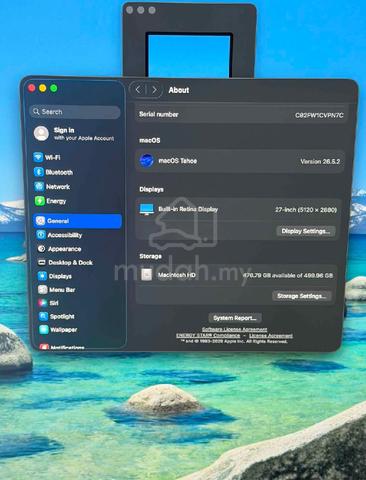Open the Energy settings pane

pyautogui.click(x=51, y=201)
